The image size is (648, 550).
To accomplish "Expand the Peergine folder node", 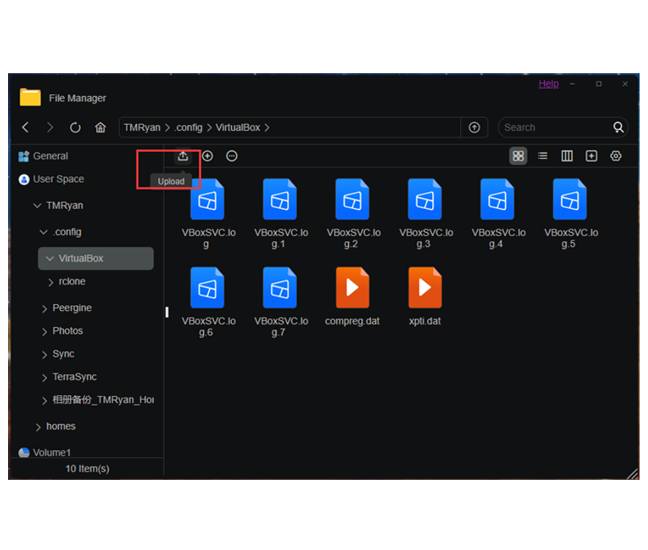I will pos(45,308).
